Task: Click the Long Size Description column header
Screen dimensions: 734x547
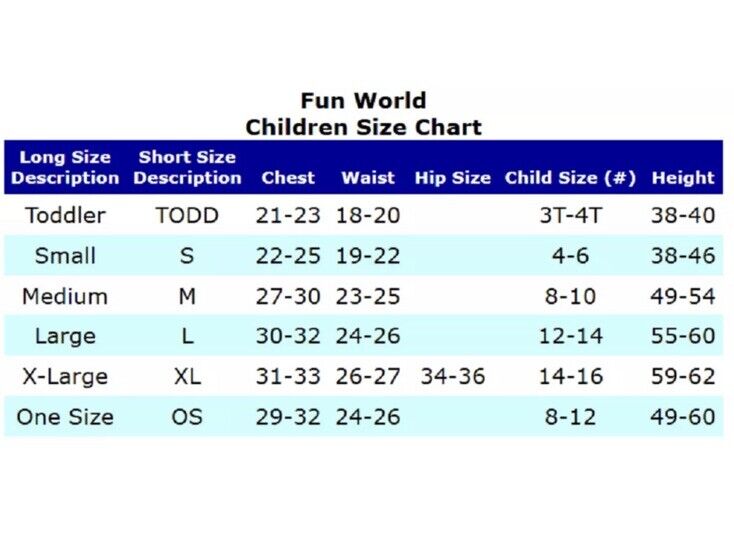Action: 65,167
